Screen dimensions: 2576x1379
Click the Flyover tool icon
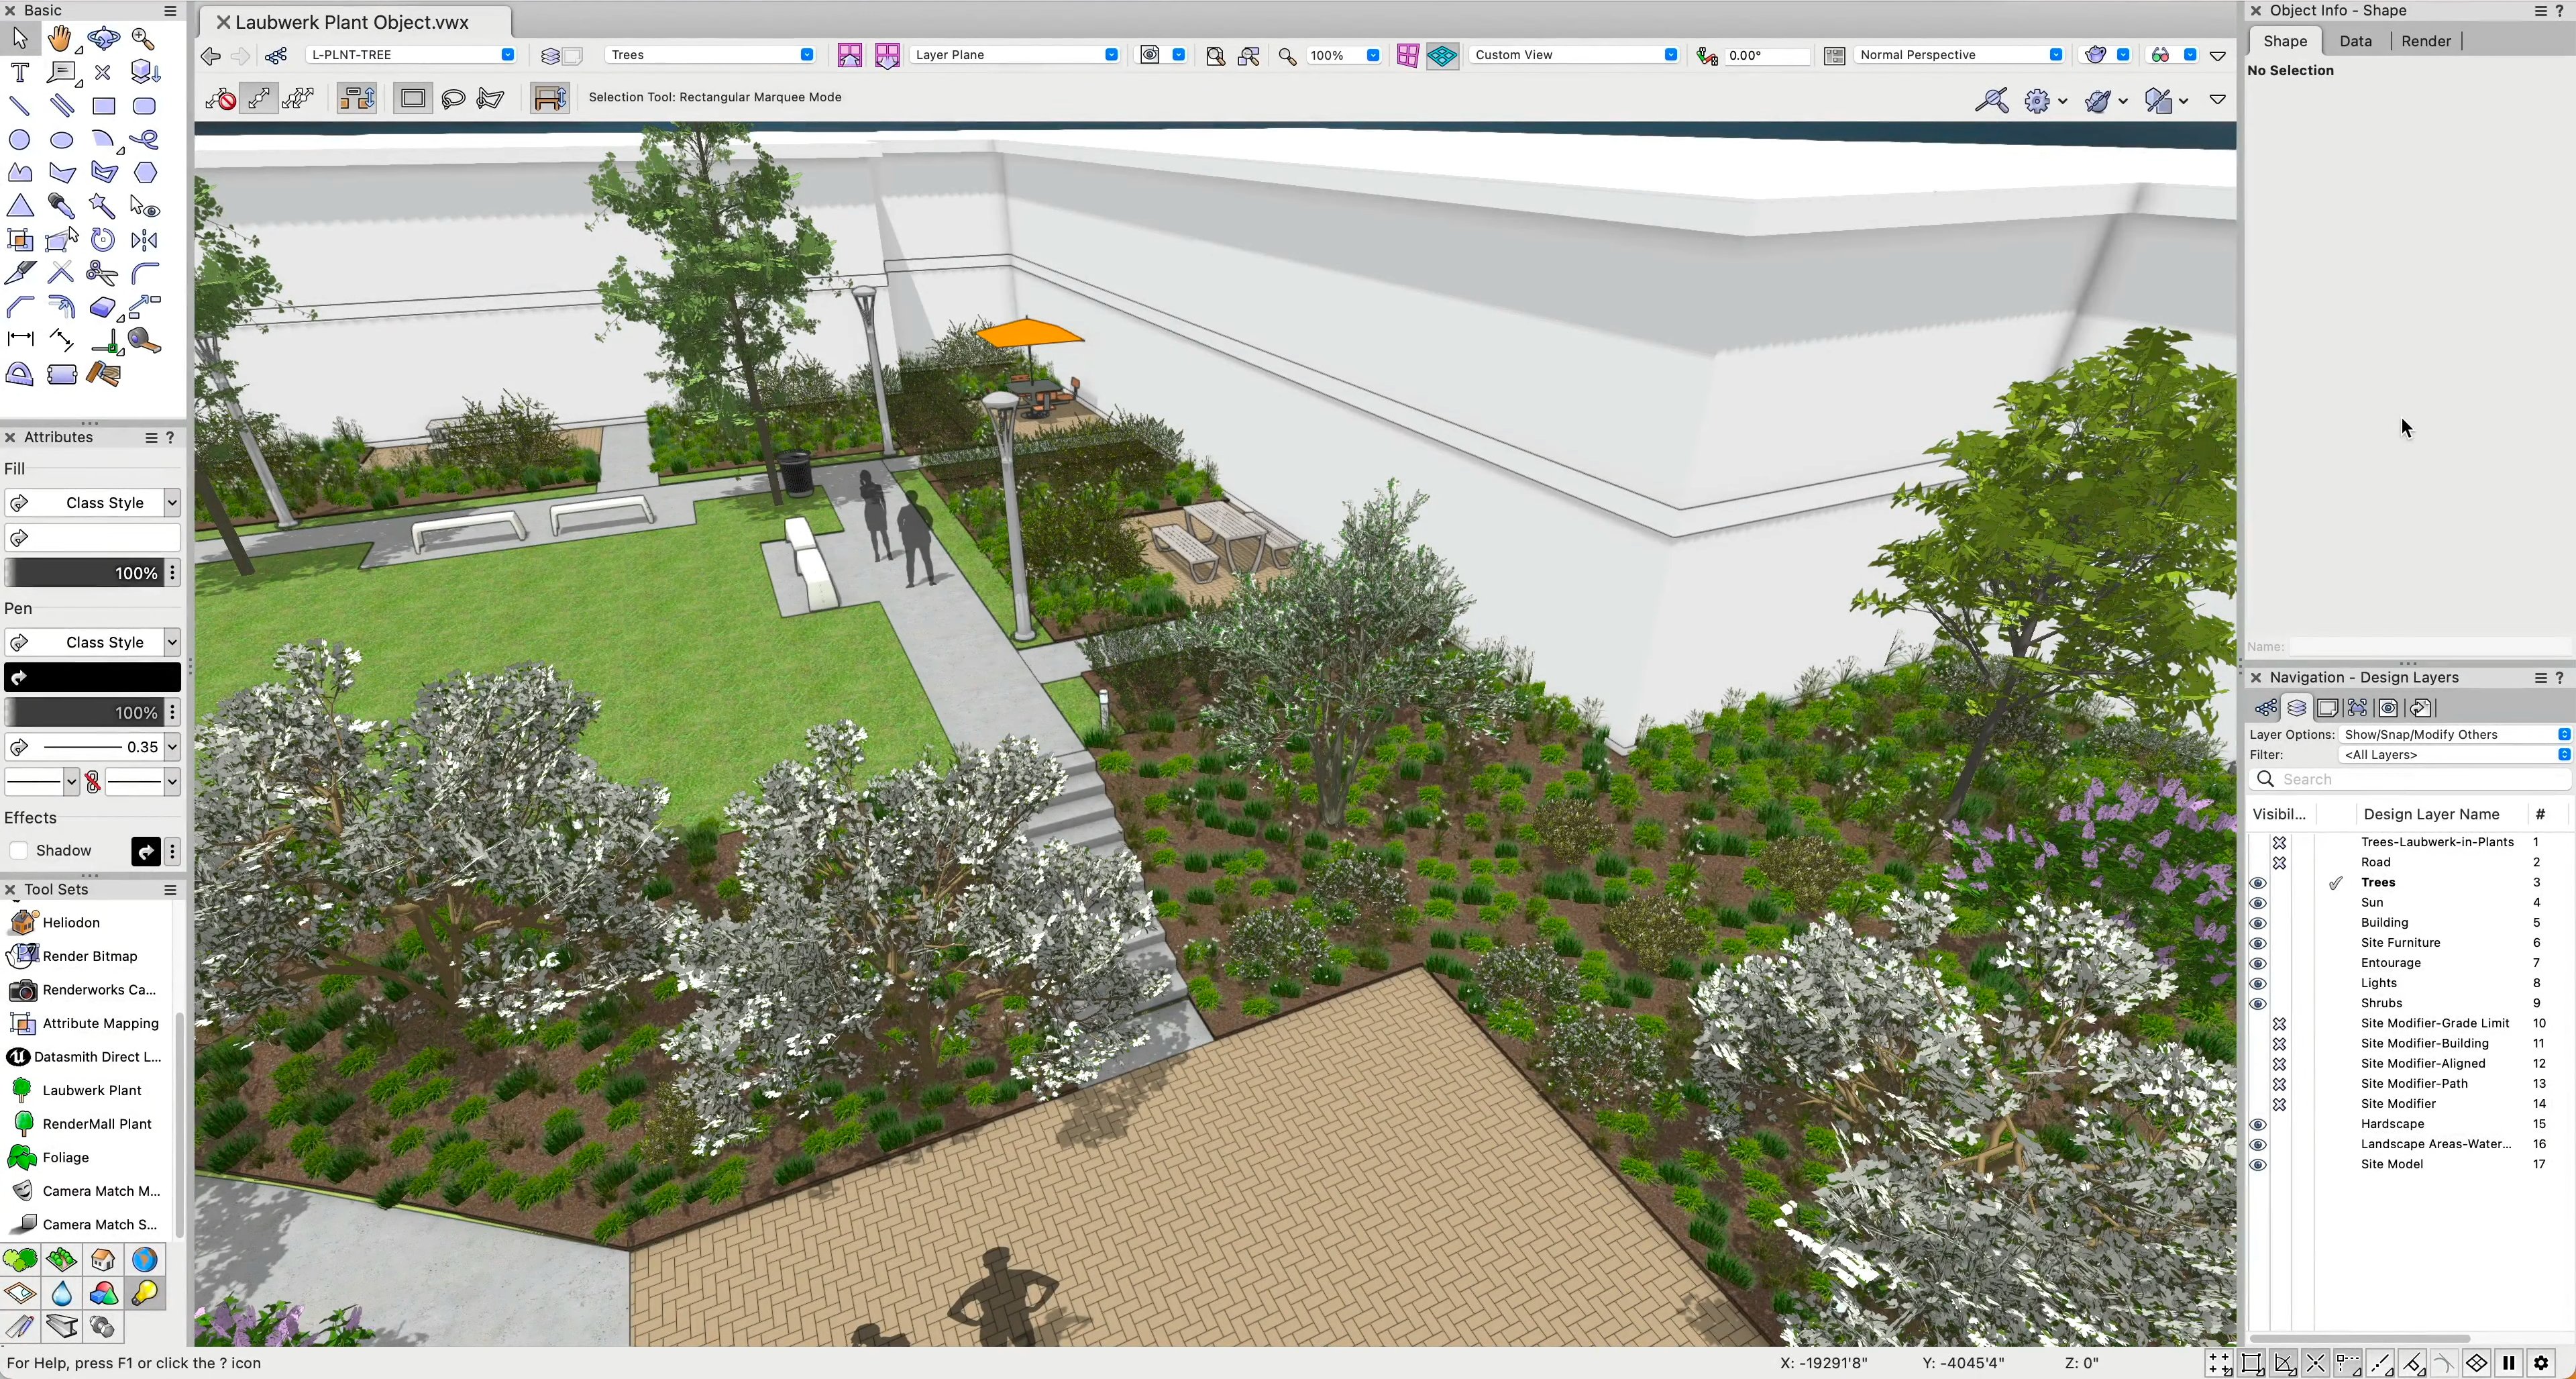tap(103, 39)
